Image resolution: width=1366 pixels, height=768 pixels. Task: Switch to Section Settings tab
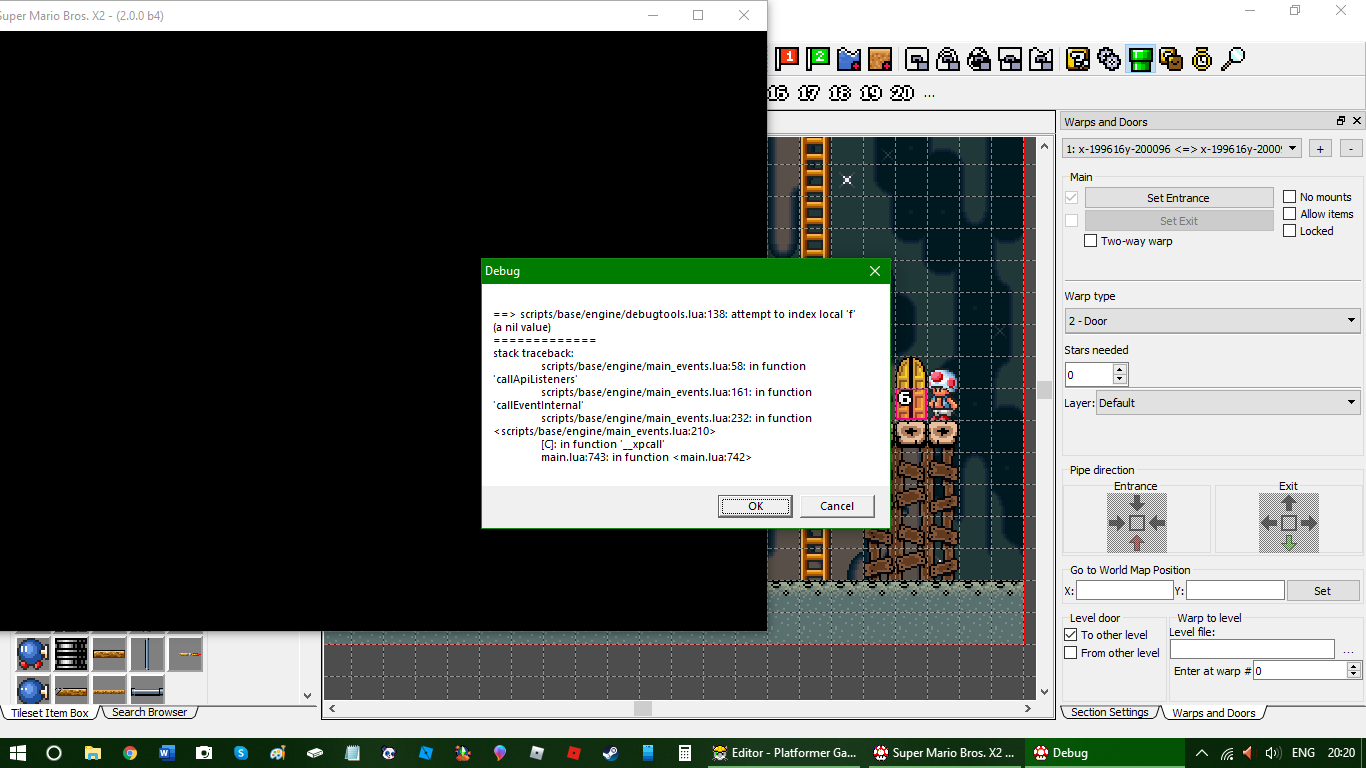tap(1109, 713)
